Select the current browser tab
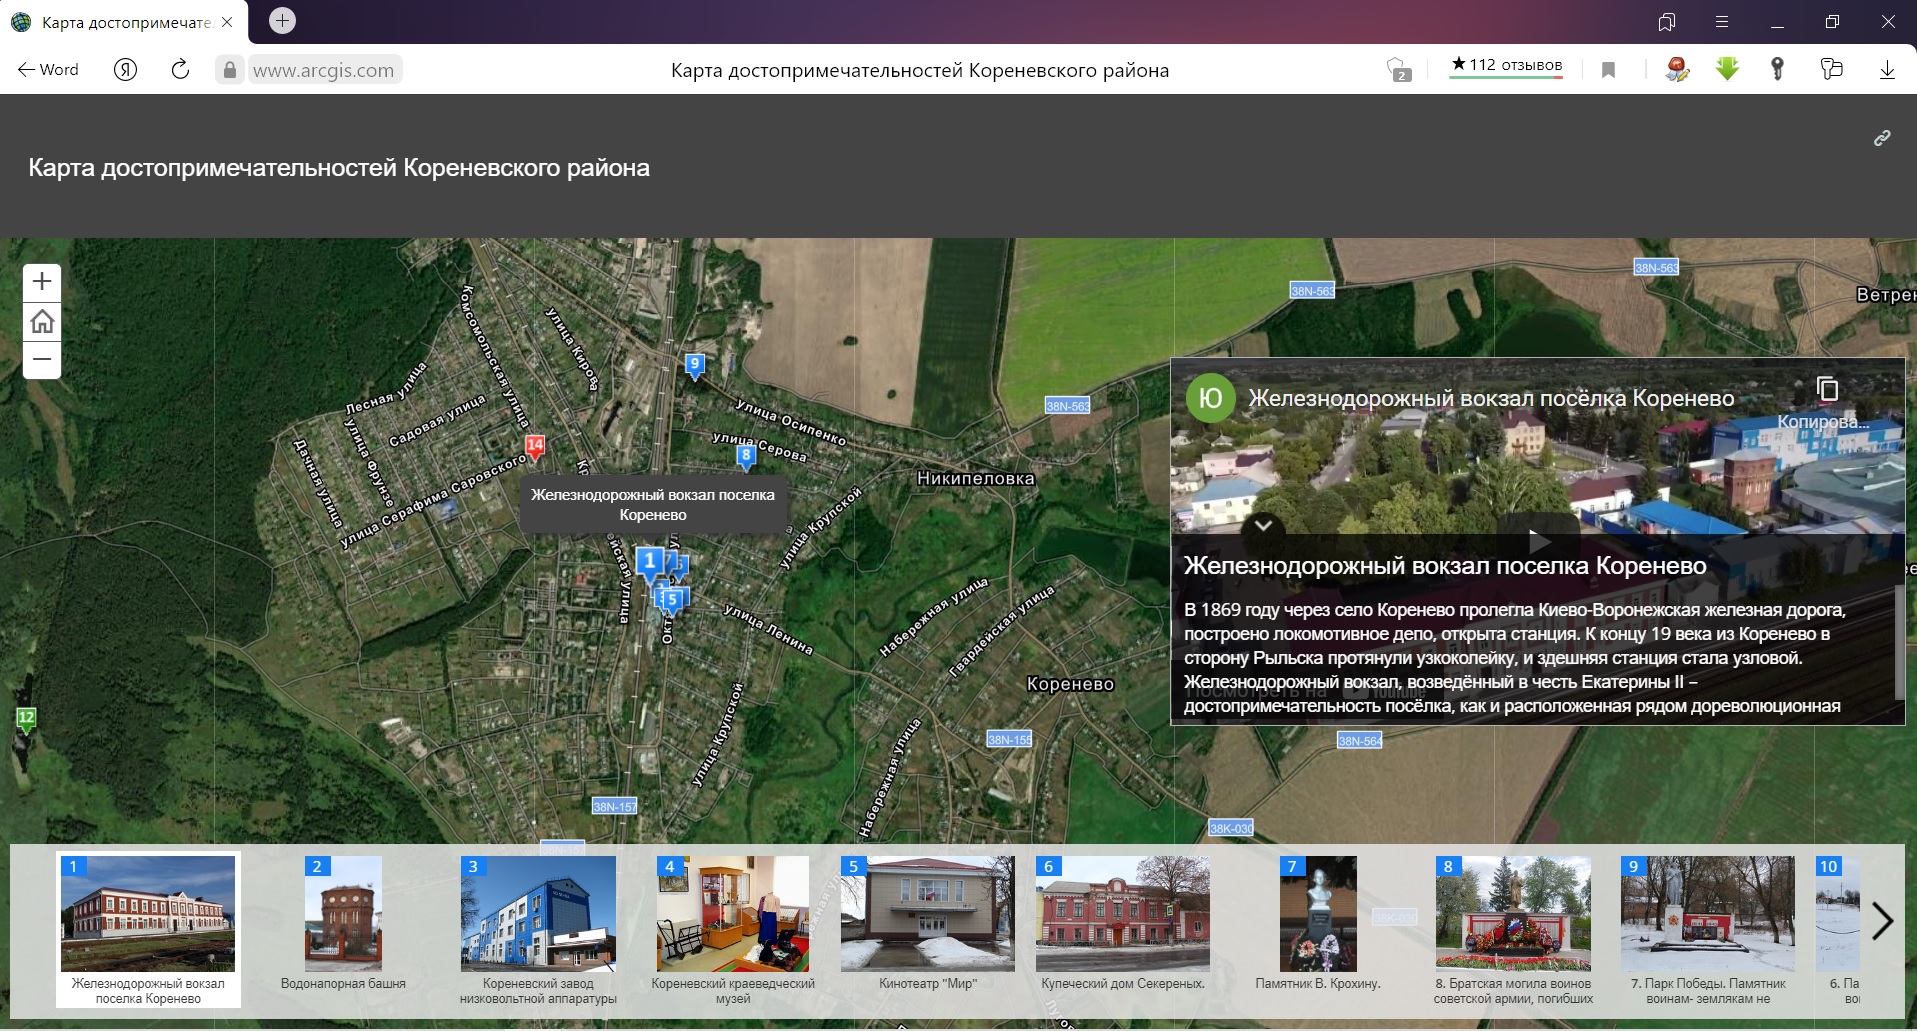 (x=125, y=22)
